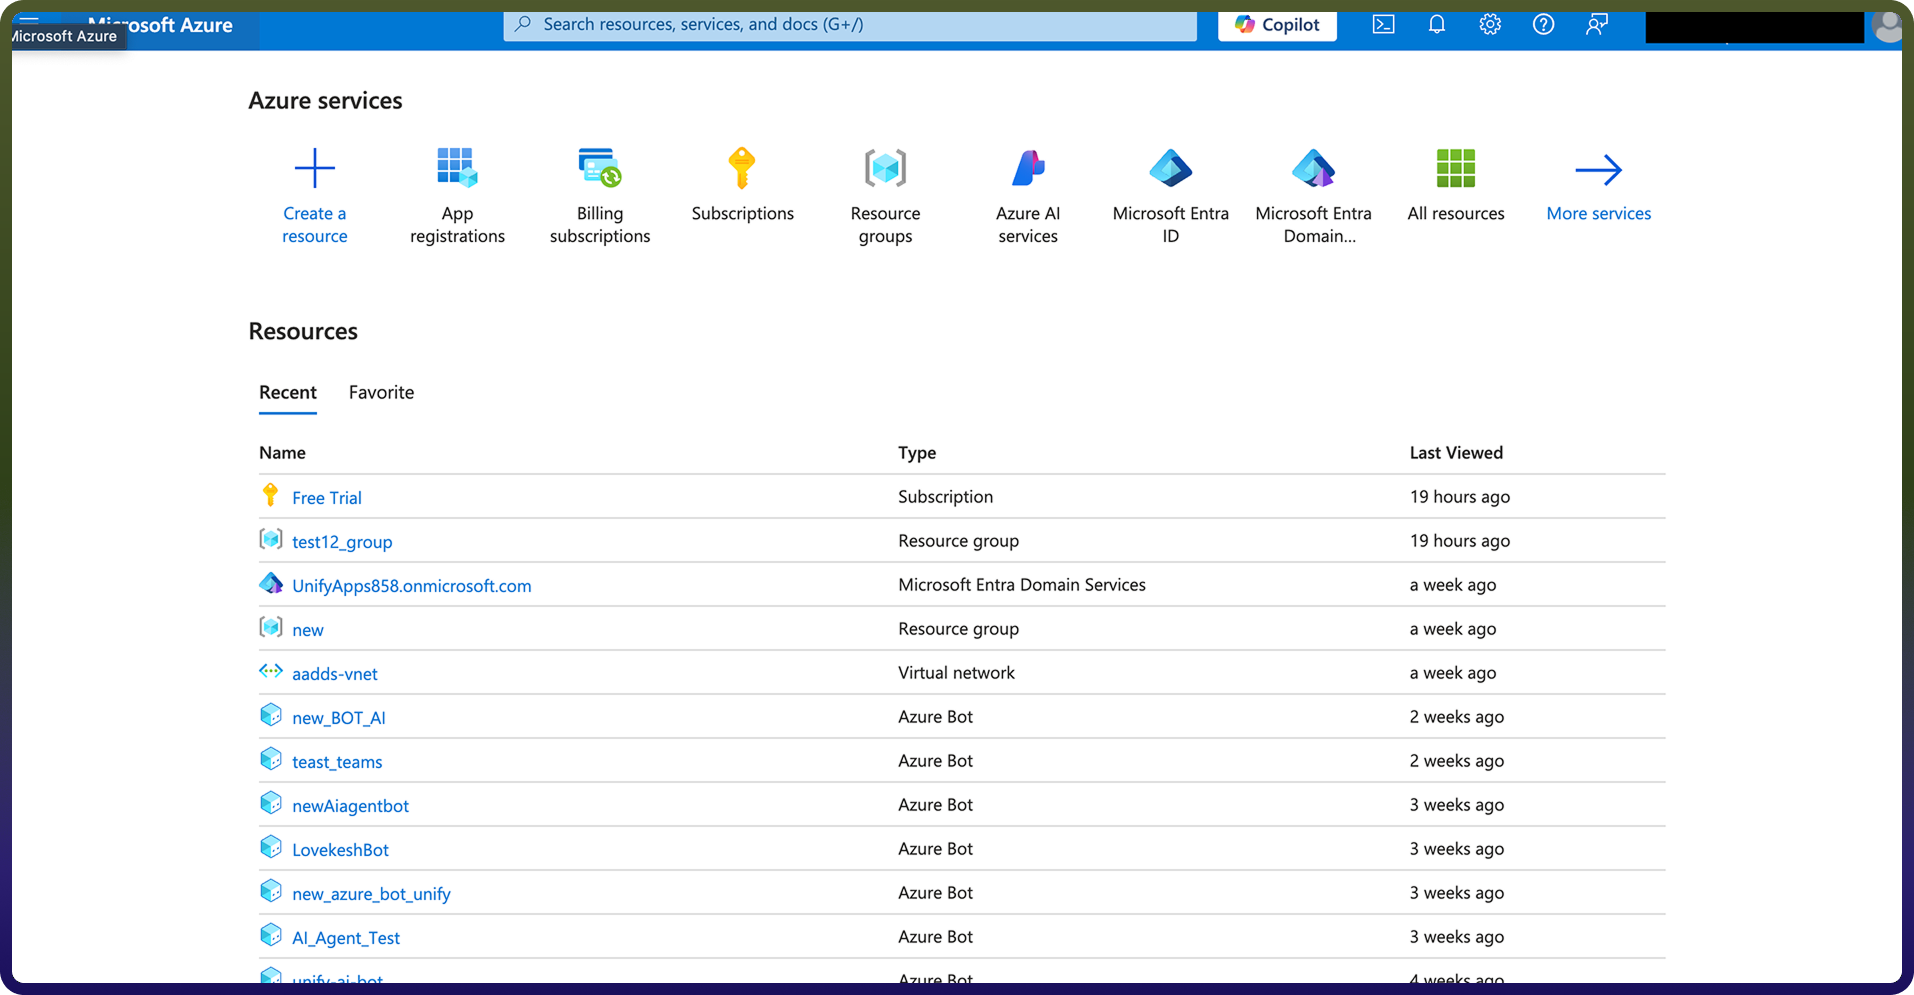Open notifications bell icon
1914x995 pixels.
(1437, 24)
